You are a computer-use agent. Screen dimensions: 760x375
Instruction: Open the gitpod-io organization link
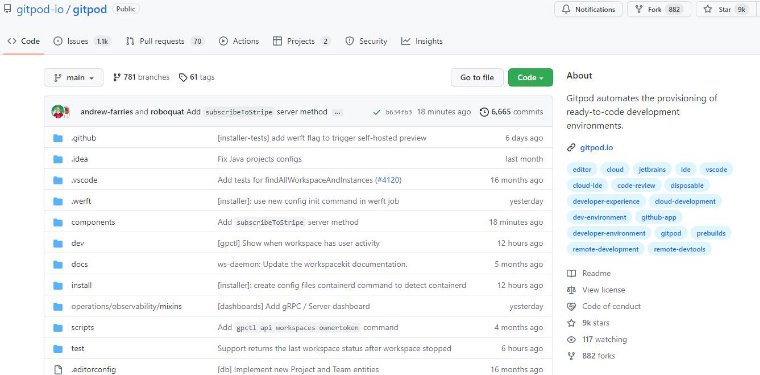(x=40, y=10)
